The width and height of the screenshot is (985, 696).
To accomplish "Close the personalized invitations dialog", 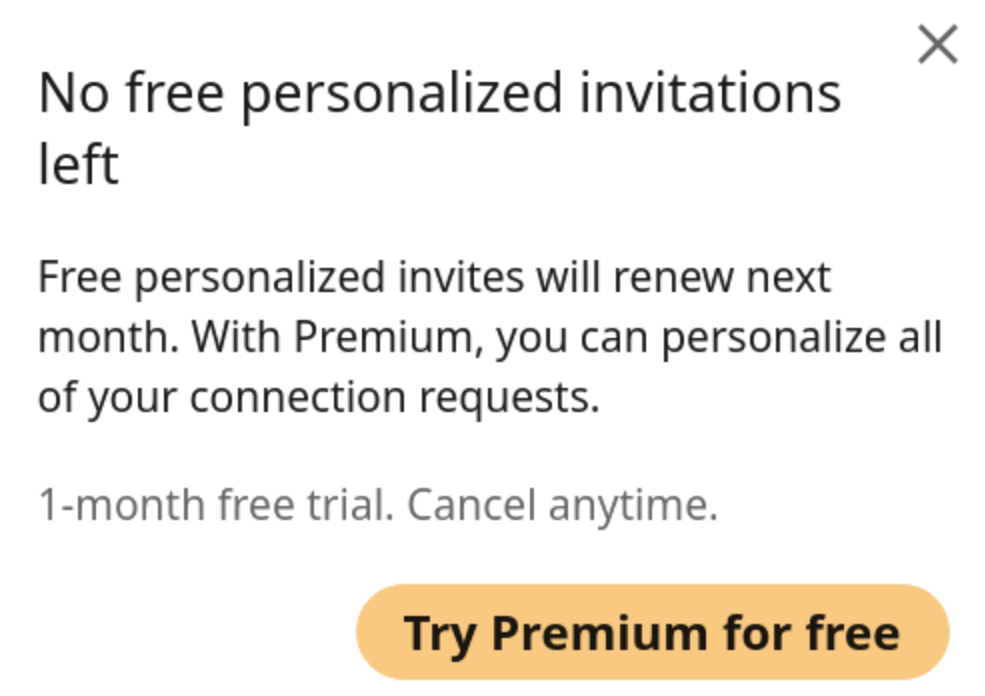I will 937,45.
